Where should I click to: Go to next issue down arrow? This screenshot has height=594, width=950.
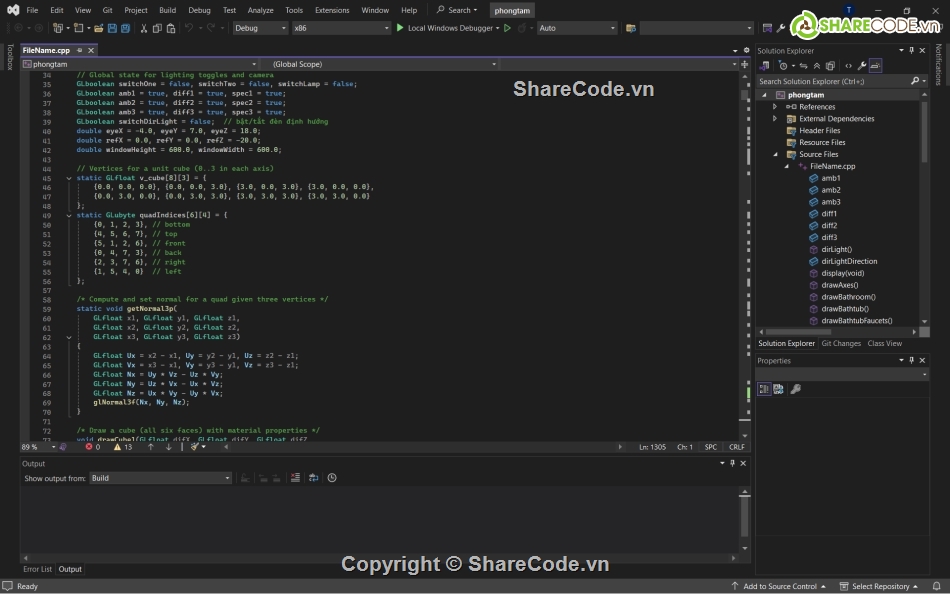coord(168,447)
